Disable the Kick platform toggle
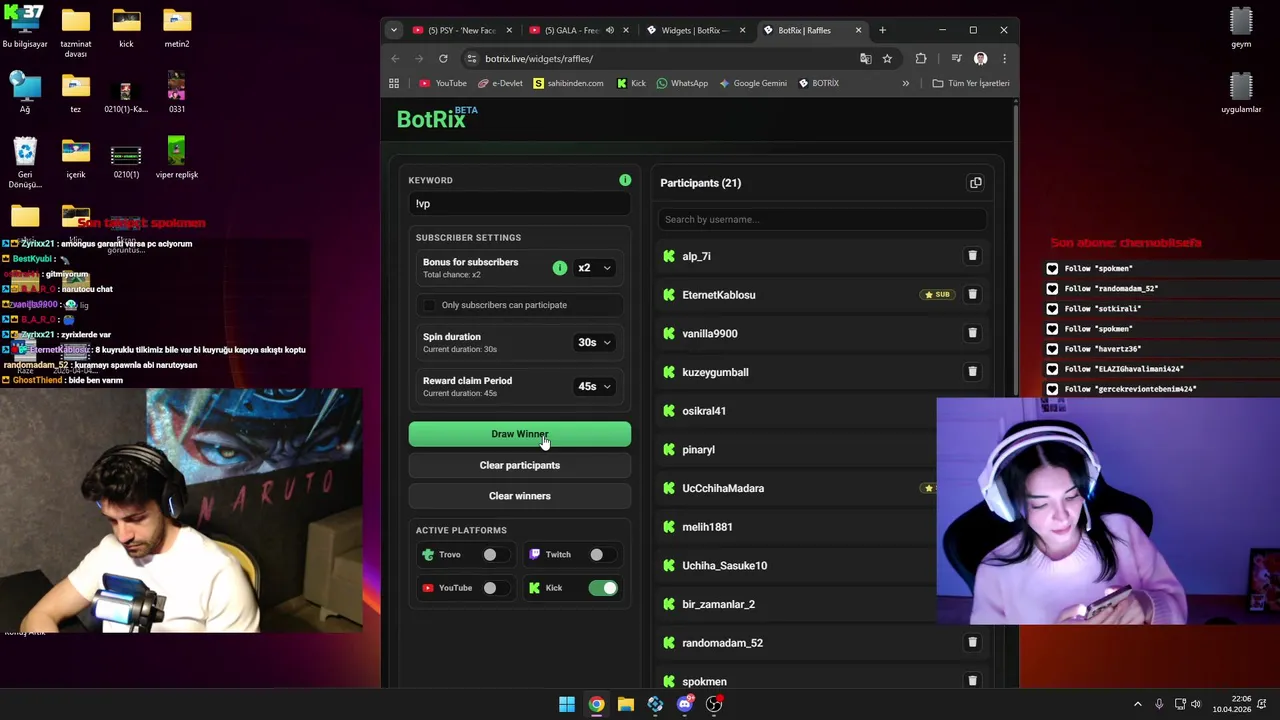The image size is (1280, 720). pos(603,588)
